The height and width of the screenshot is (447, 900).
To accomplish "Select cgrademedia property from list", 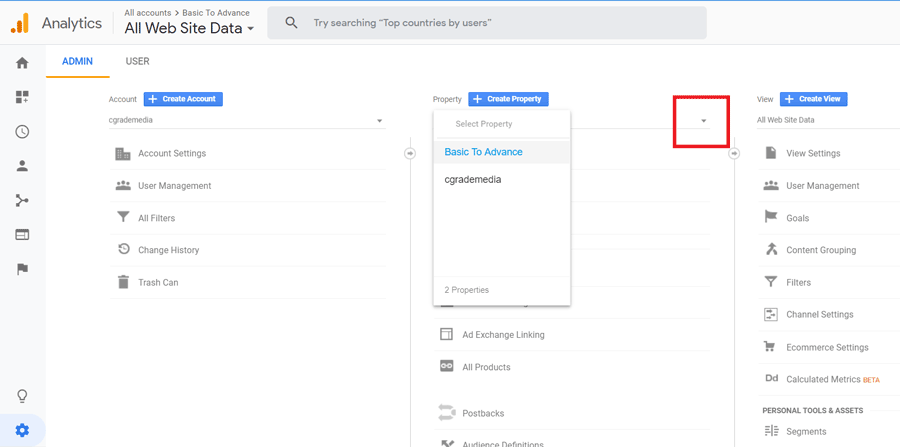I will (502, 180).
